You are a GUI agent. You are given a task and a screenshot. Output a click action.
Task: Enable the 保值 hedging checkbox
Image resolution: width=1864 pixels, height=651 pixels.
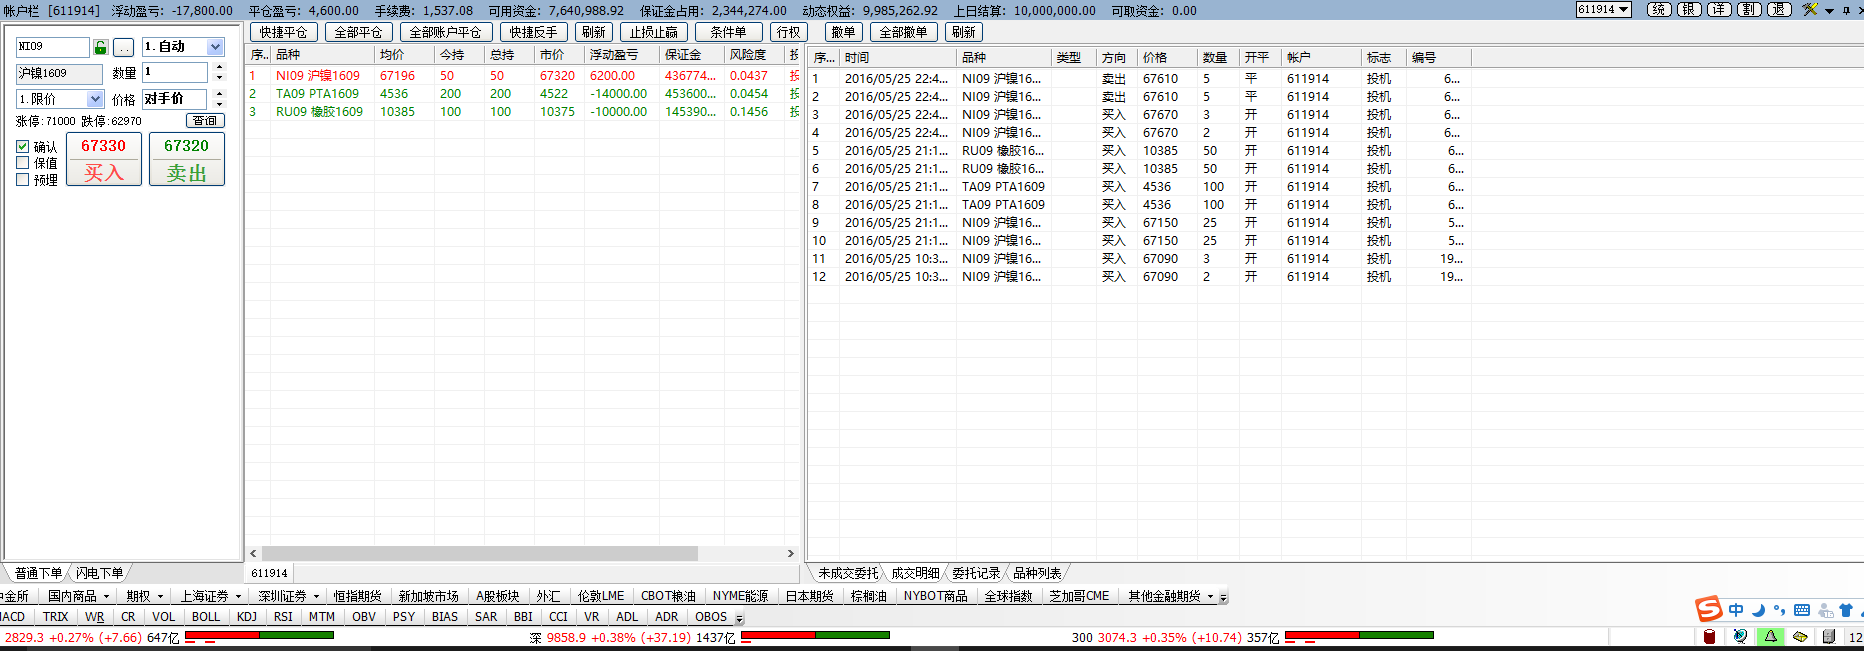point(23,163)
